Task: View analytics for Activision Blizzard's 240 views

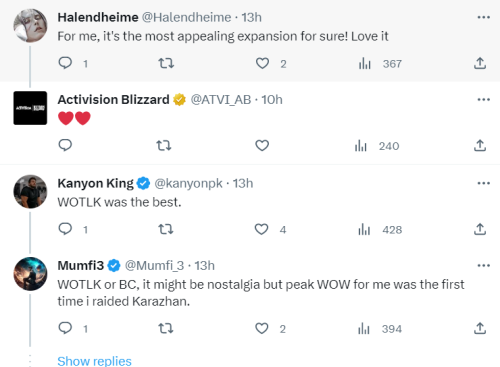Action: [377, 146]
